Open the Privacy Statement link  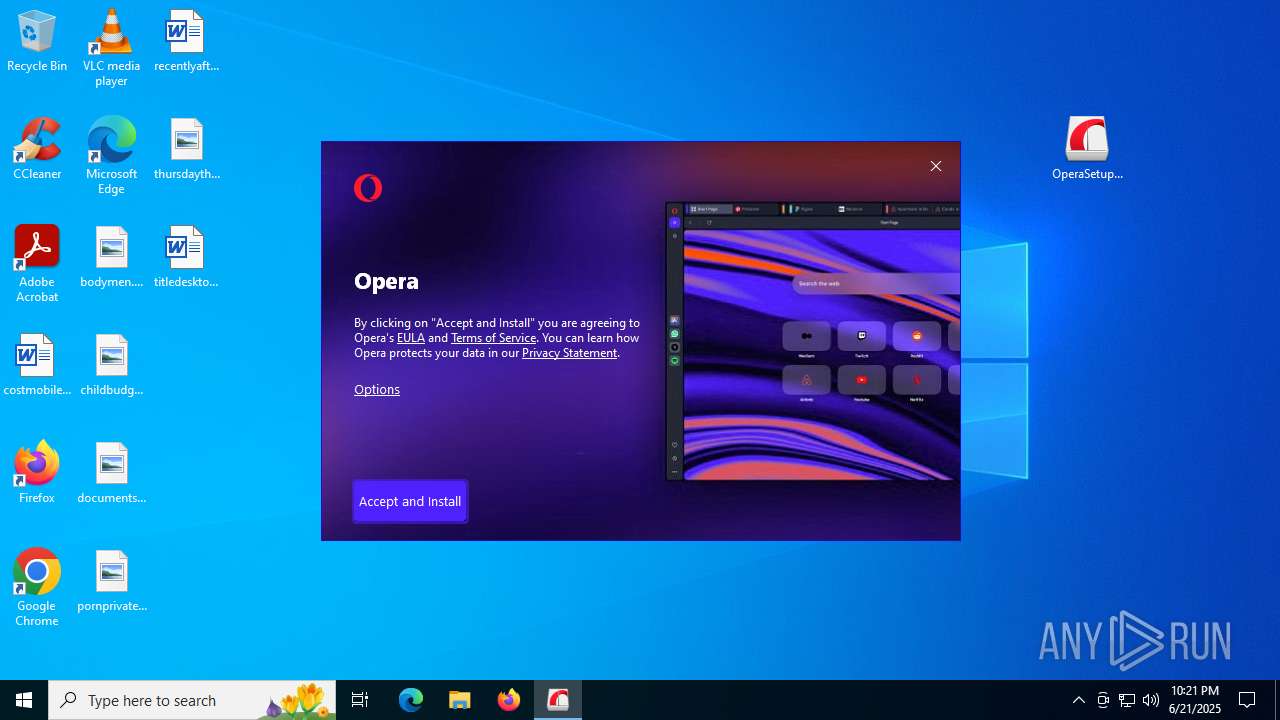point(569,353)
